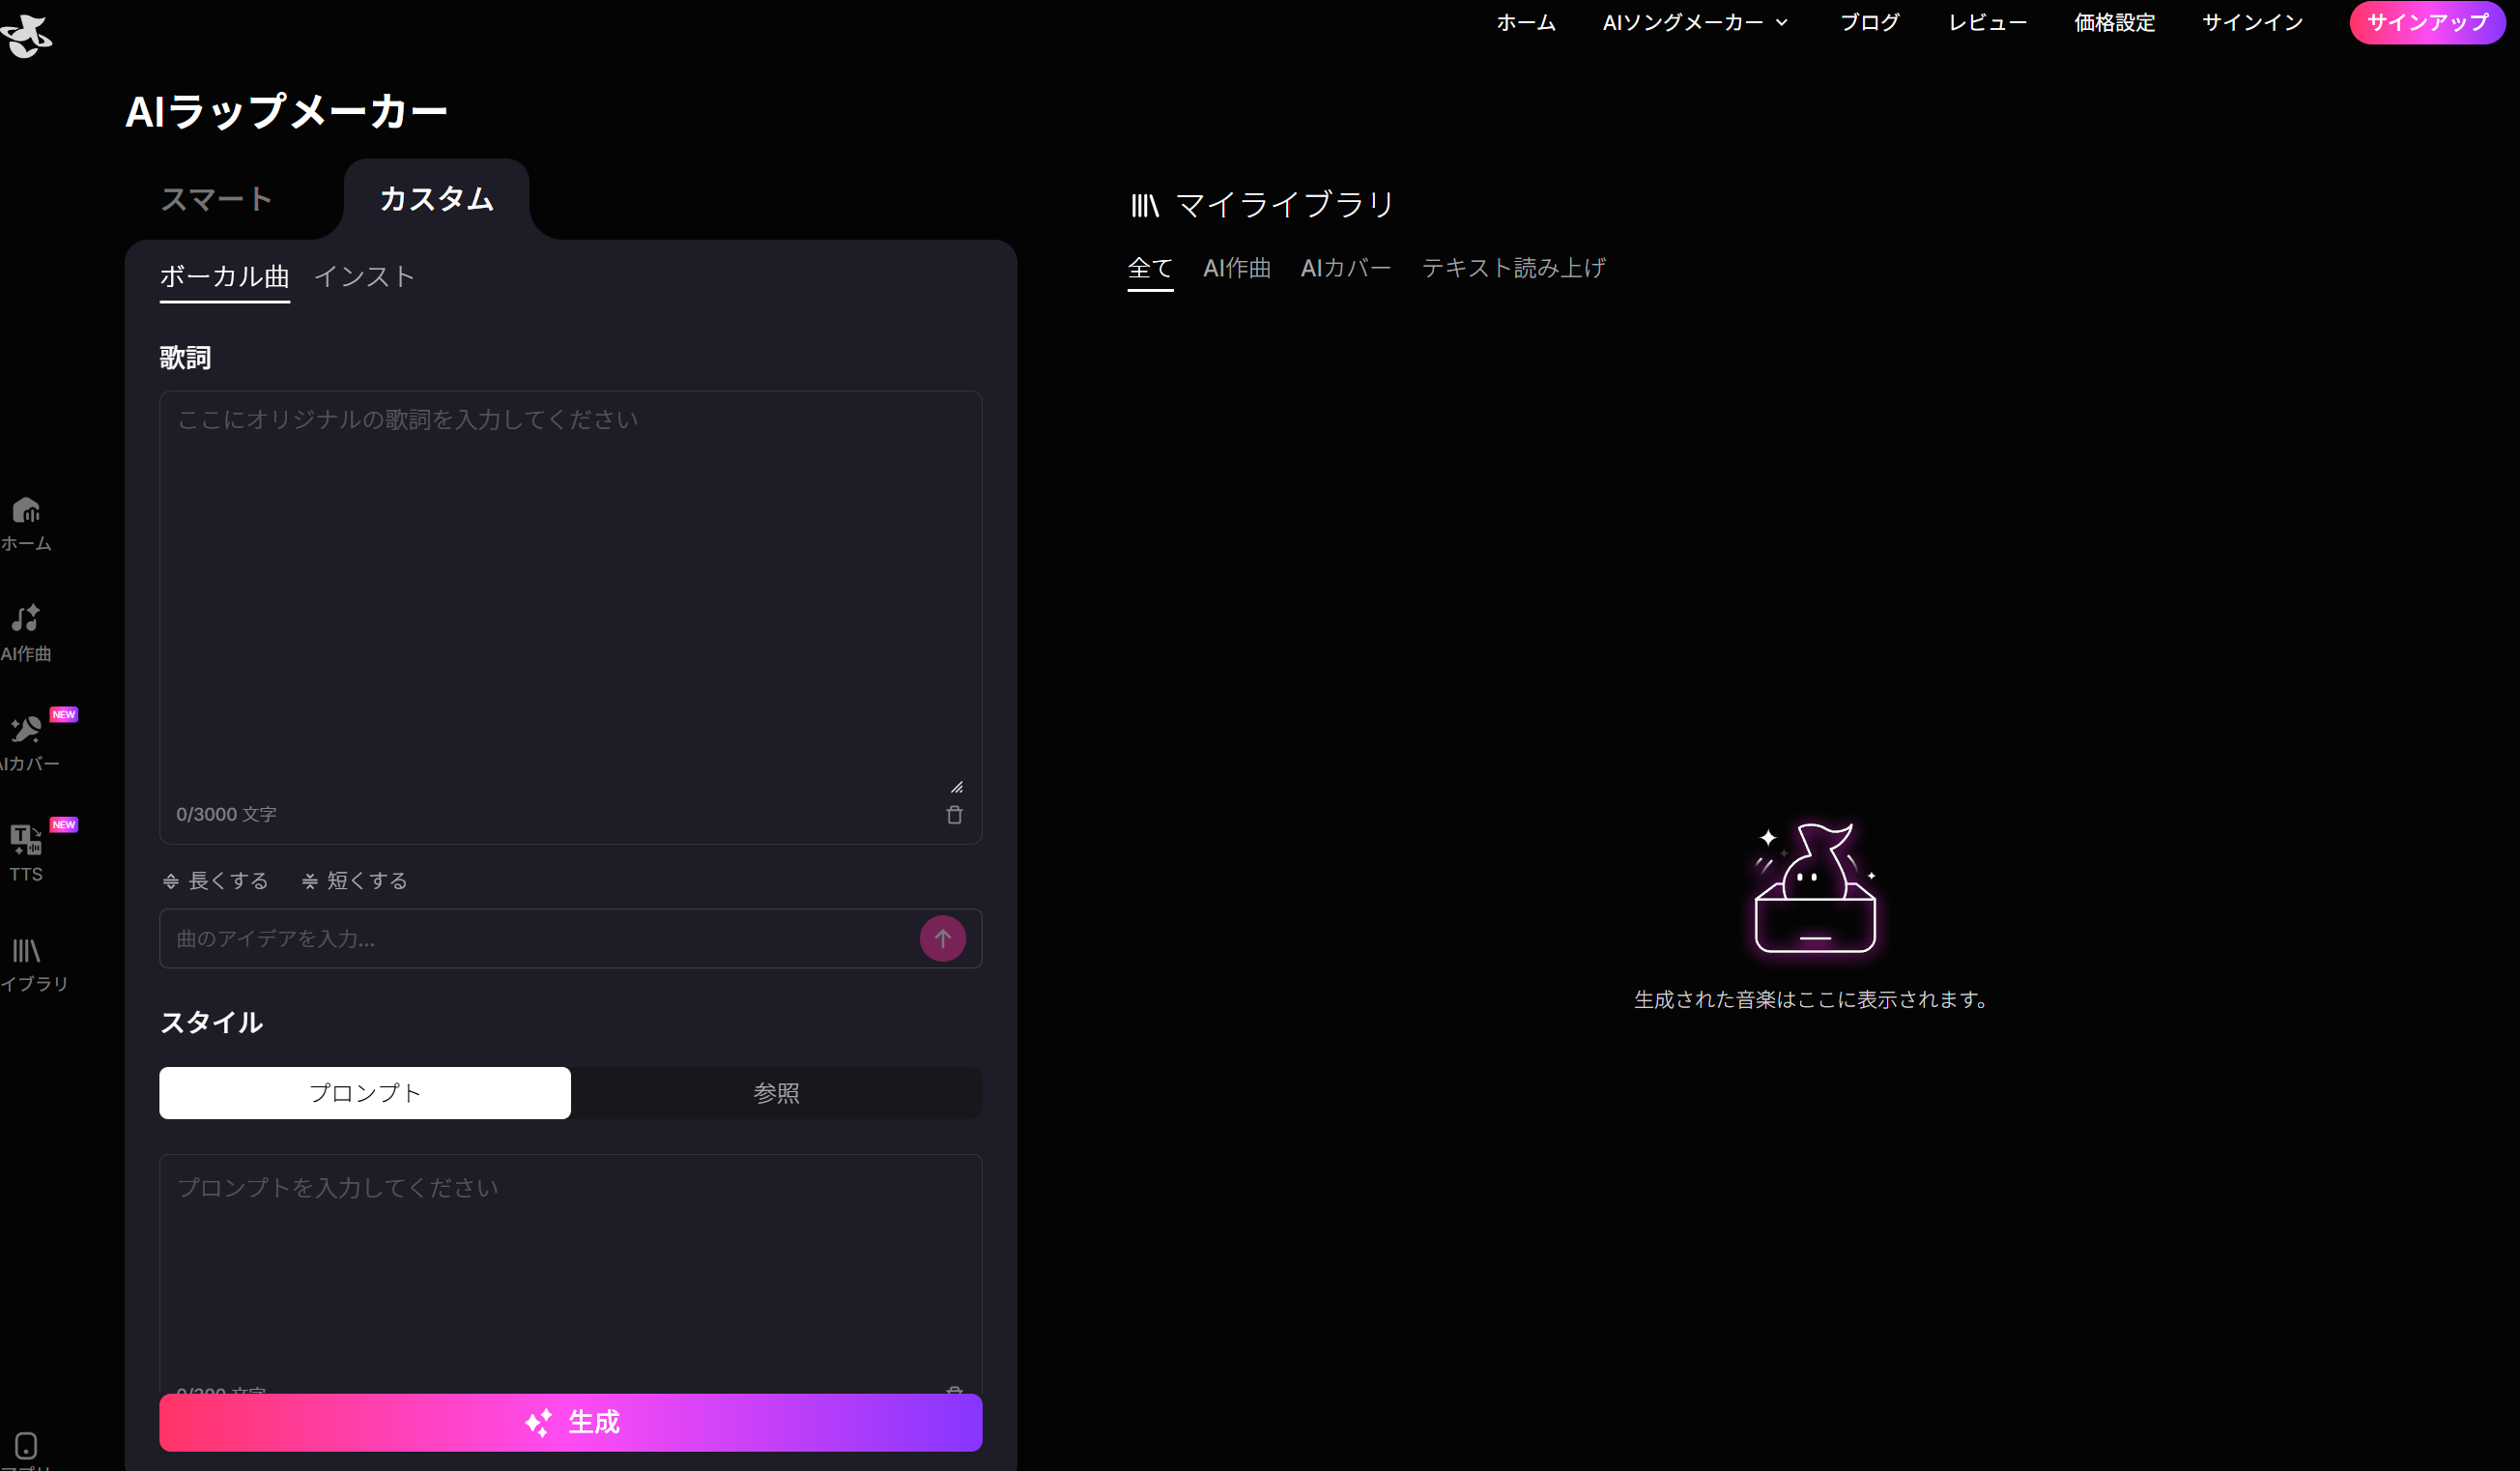This screenshot has width=2520, height=1471.
Task: Submit song idea with the arrow button
Action: (x=941, y=938)
